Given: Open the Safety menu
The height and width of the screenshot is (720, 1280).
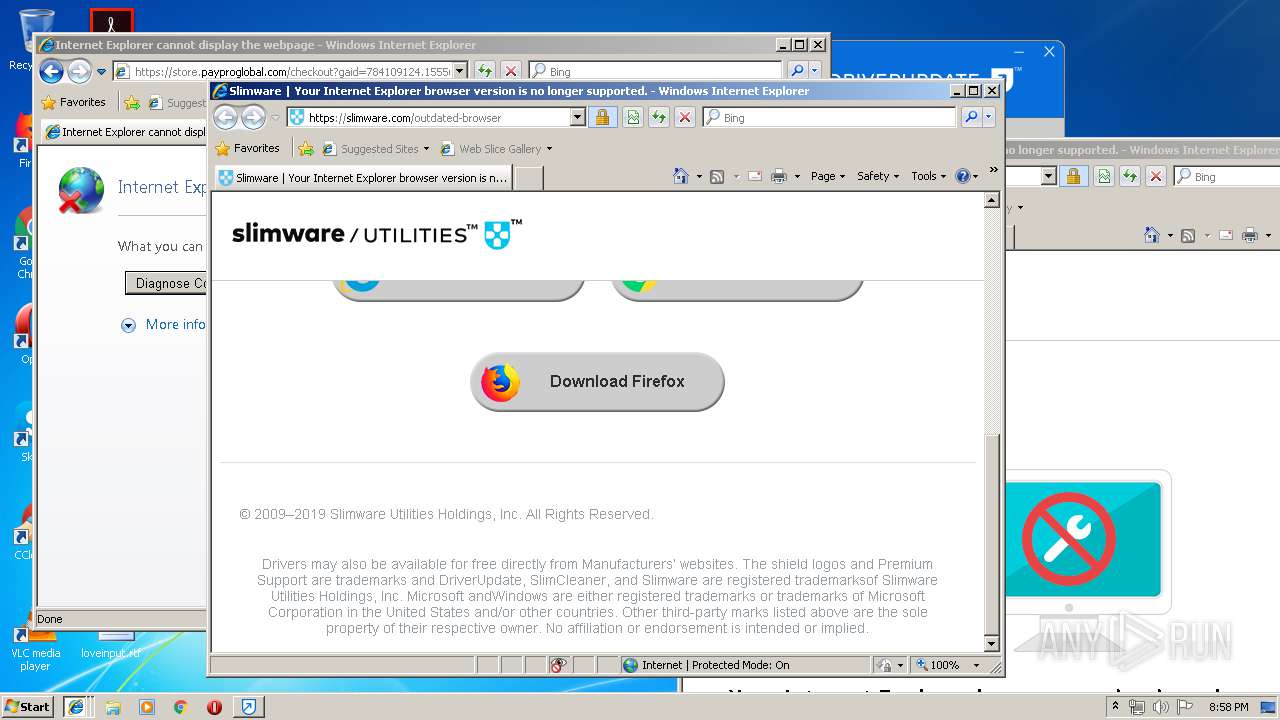Looking at the screenshot, I should click(x=877, y=176).
